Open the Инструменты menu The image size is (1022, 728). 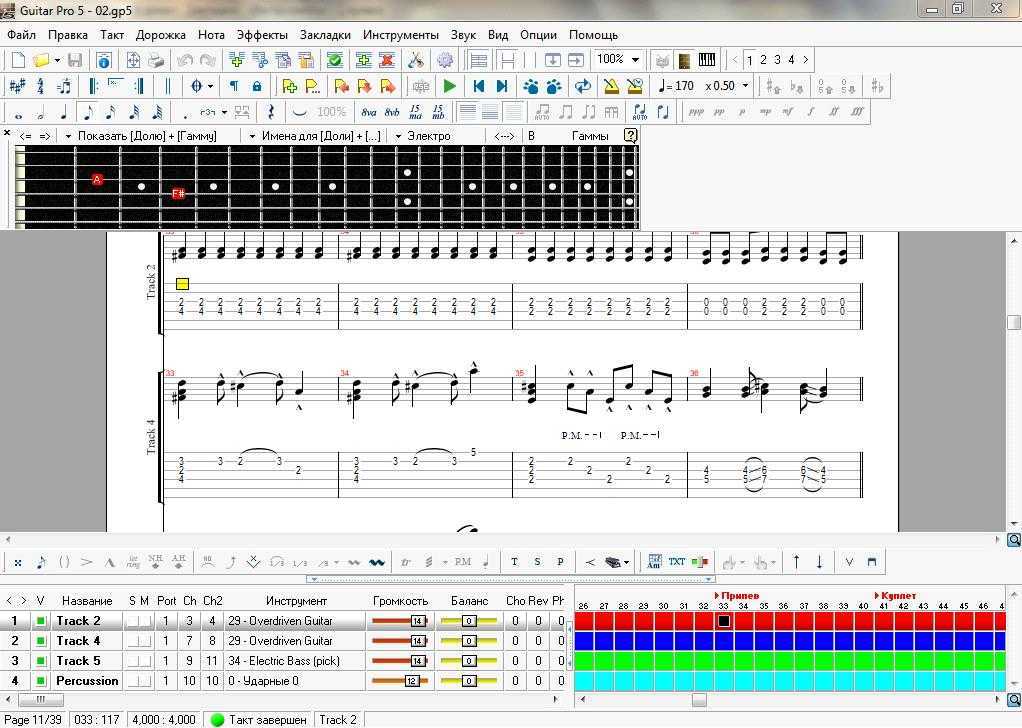[400, 34]
